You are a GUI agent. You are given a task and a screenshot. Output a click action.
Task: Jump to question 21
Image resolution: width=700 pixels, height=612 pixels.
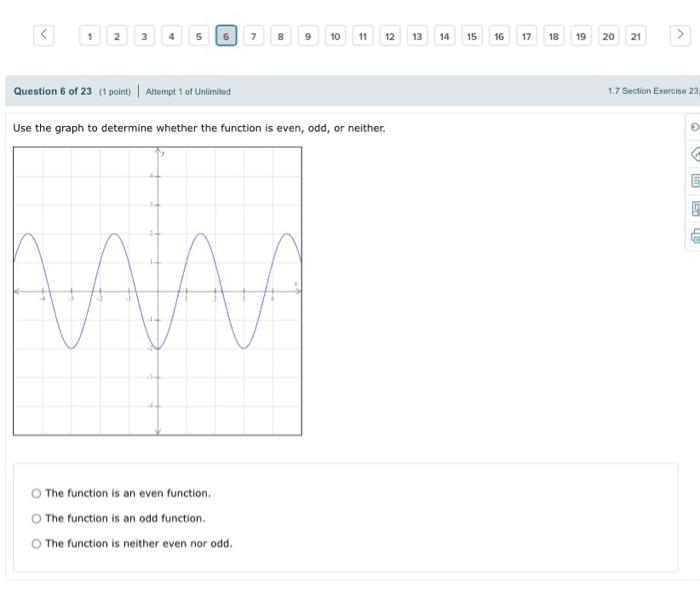pos(636,36)
